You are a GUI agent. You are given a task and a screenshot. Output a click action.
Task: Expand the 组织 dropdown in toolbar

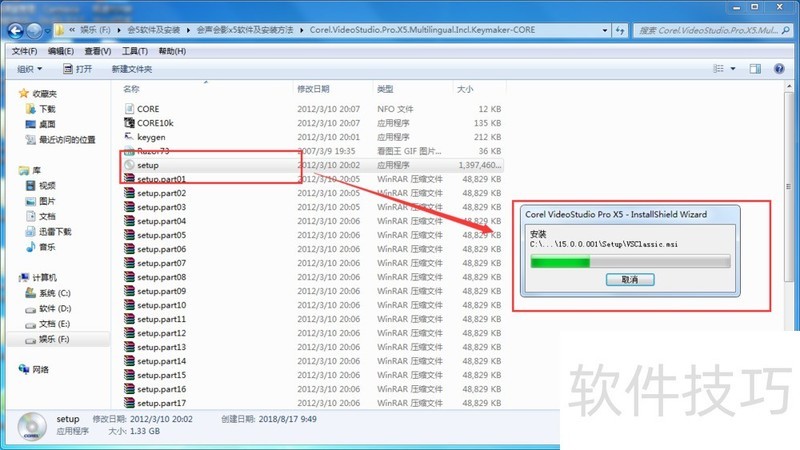[x=30, y=69]
